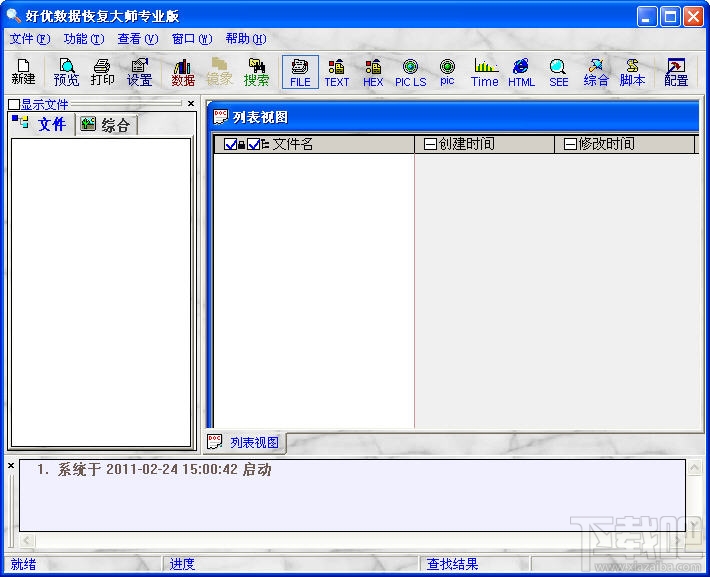Click the Time chart toolbar icon
This screenshot has width=710, height=577.
coord(485,72)
